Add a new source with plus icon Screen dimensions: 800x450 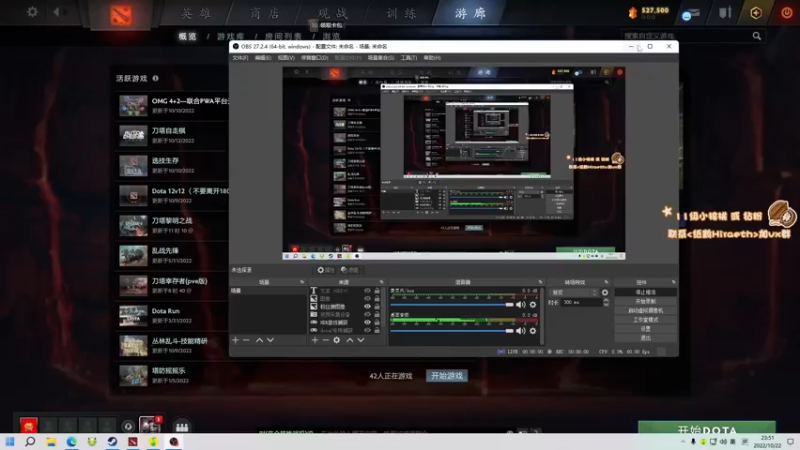(315, 340)
